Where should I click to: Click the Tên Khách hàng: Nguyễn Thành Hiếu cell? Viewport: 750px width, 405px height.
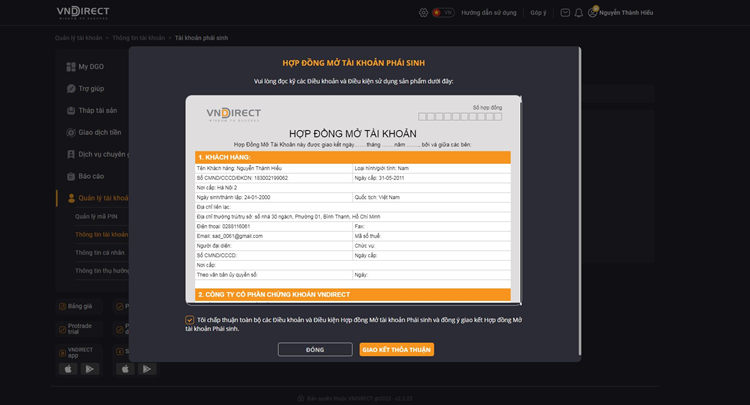[274, 168]
